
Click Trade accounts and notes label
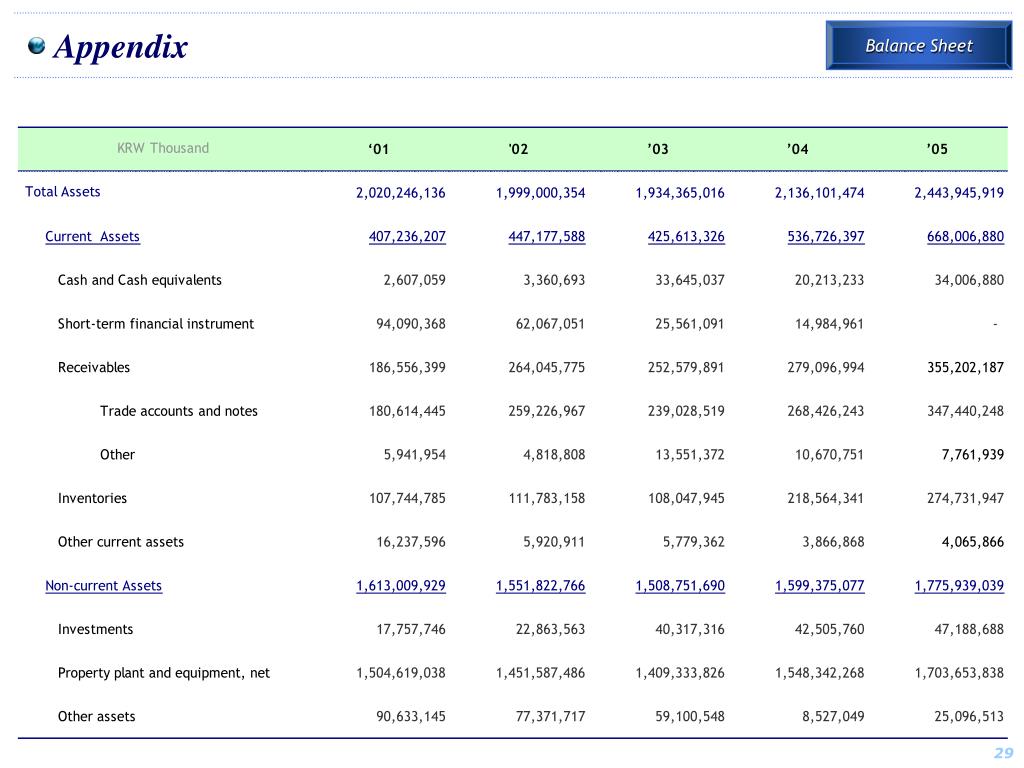pyautogui.click(x=179, y=411)
